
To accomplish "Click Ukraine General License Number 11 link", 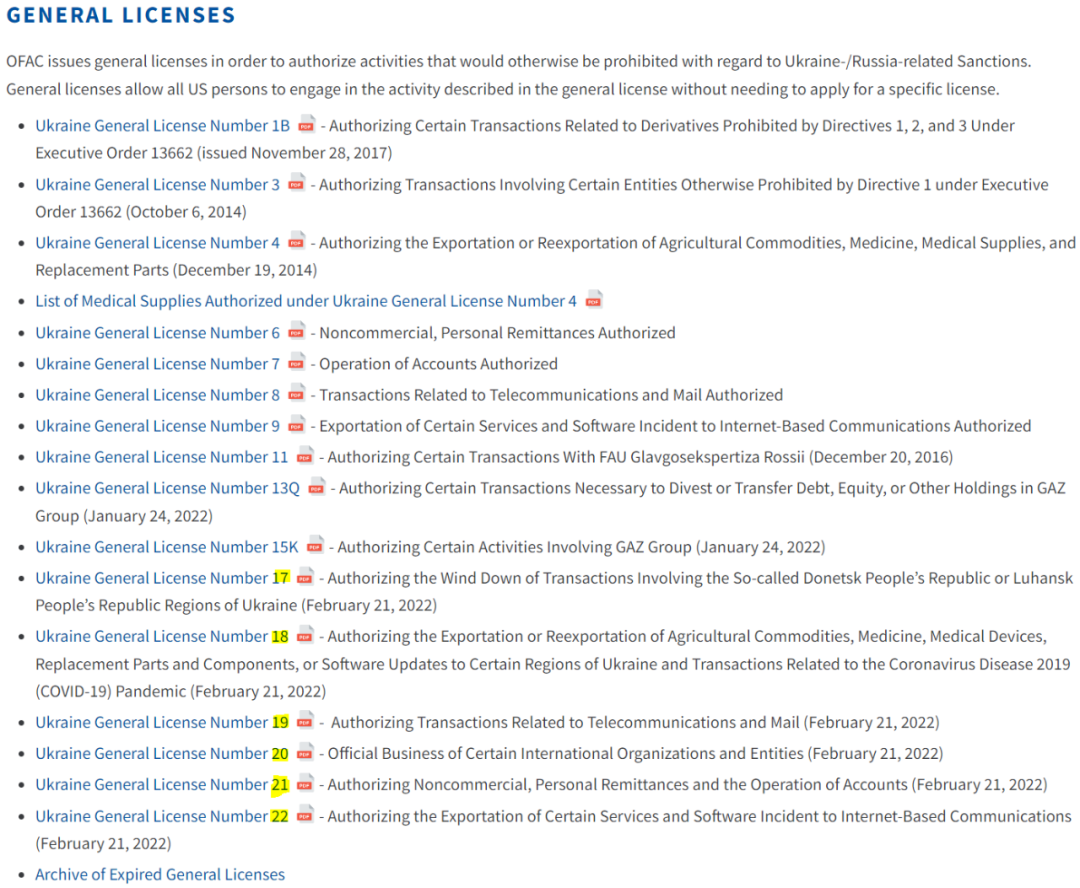I will coord(161,457).
